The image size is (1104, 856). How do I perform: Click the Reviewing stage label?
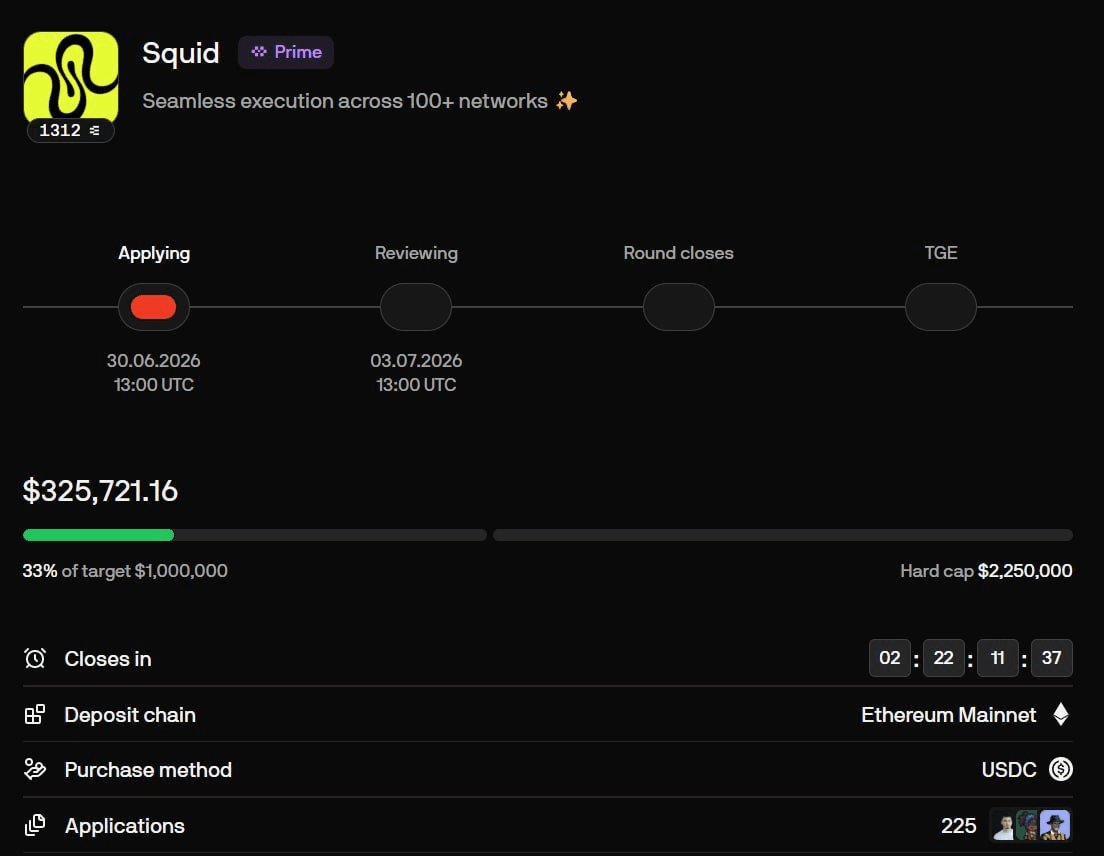pos(416,253)
